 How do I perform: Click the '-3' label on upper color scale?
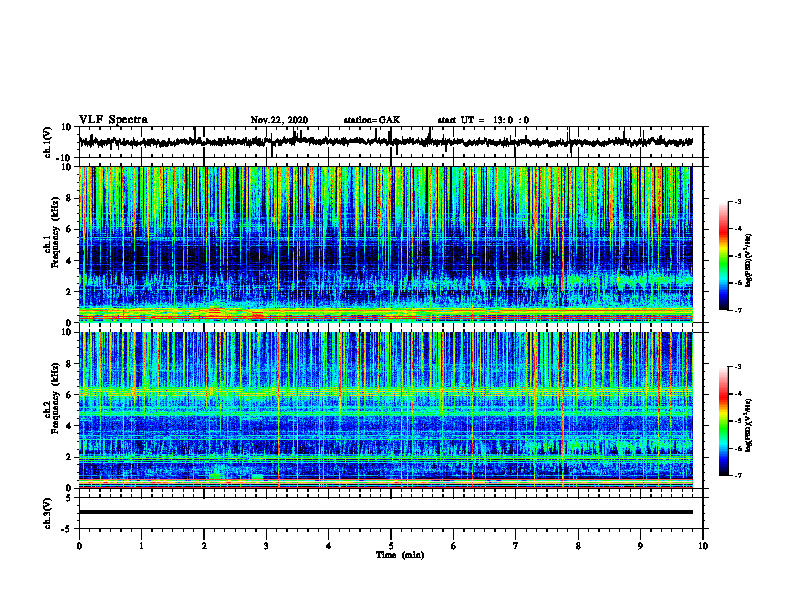pyautogui.click(x=738, y=202)
